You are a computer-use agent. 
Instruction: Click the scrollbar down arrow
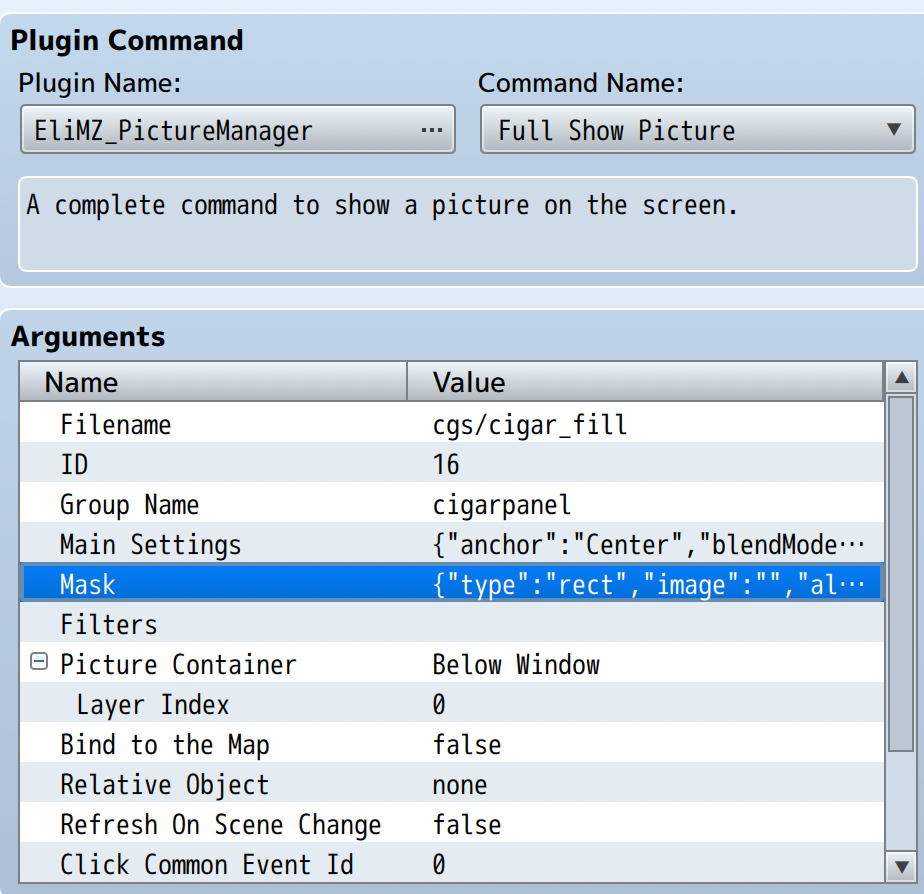tap(901, 865)
